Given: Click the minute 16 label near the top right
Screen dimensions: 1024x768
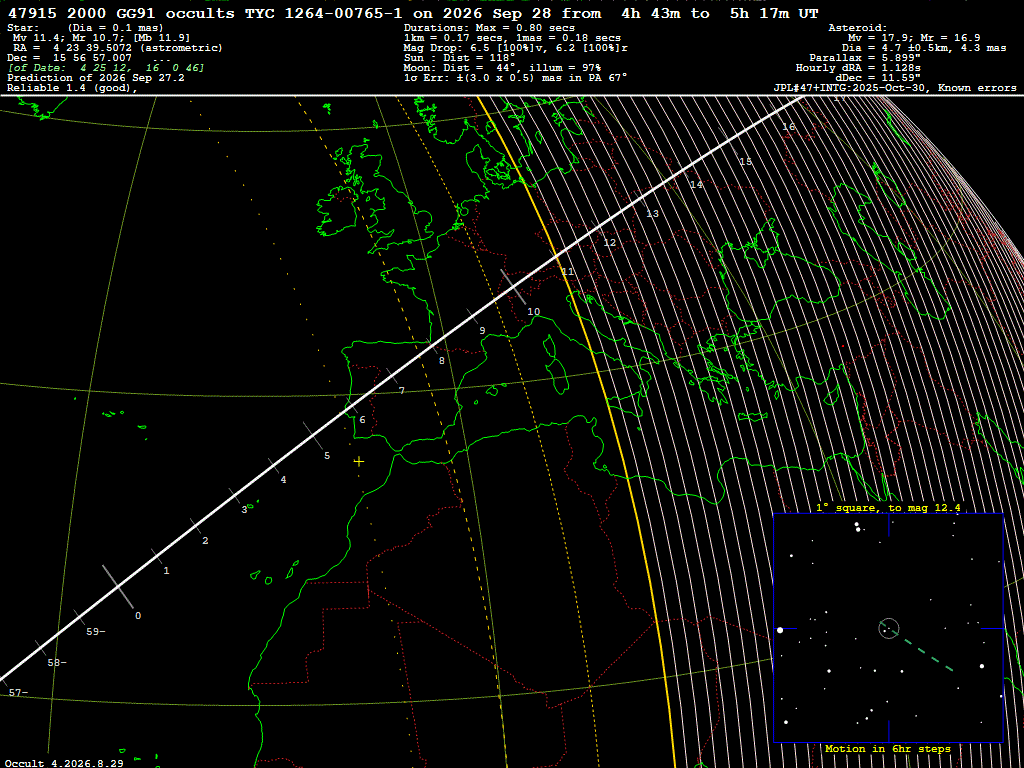Looking at the screenshot, I should tap(788, 127).
